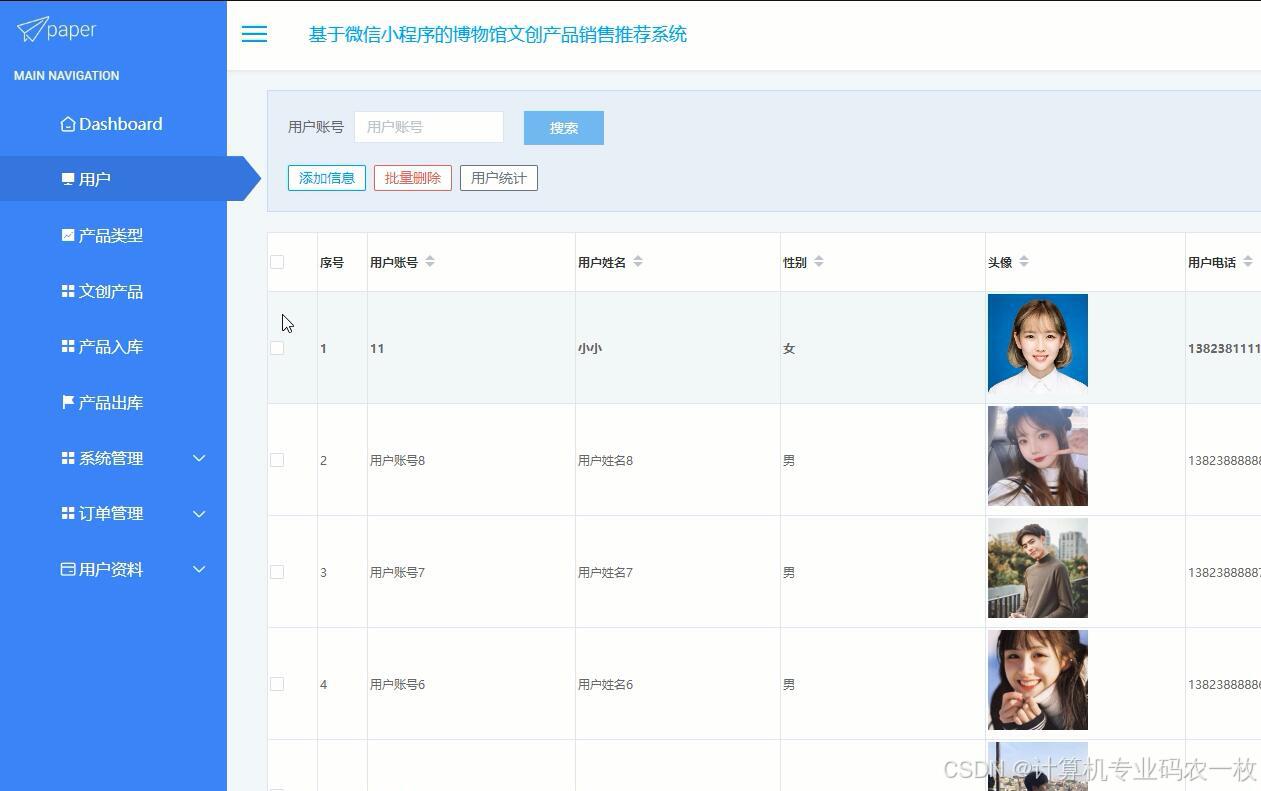This screenshot has width=1261, height=791.
Task: Focus the 用户账号 search input field
Action: click(429, 127)
